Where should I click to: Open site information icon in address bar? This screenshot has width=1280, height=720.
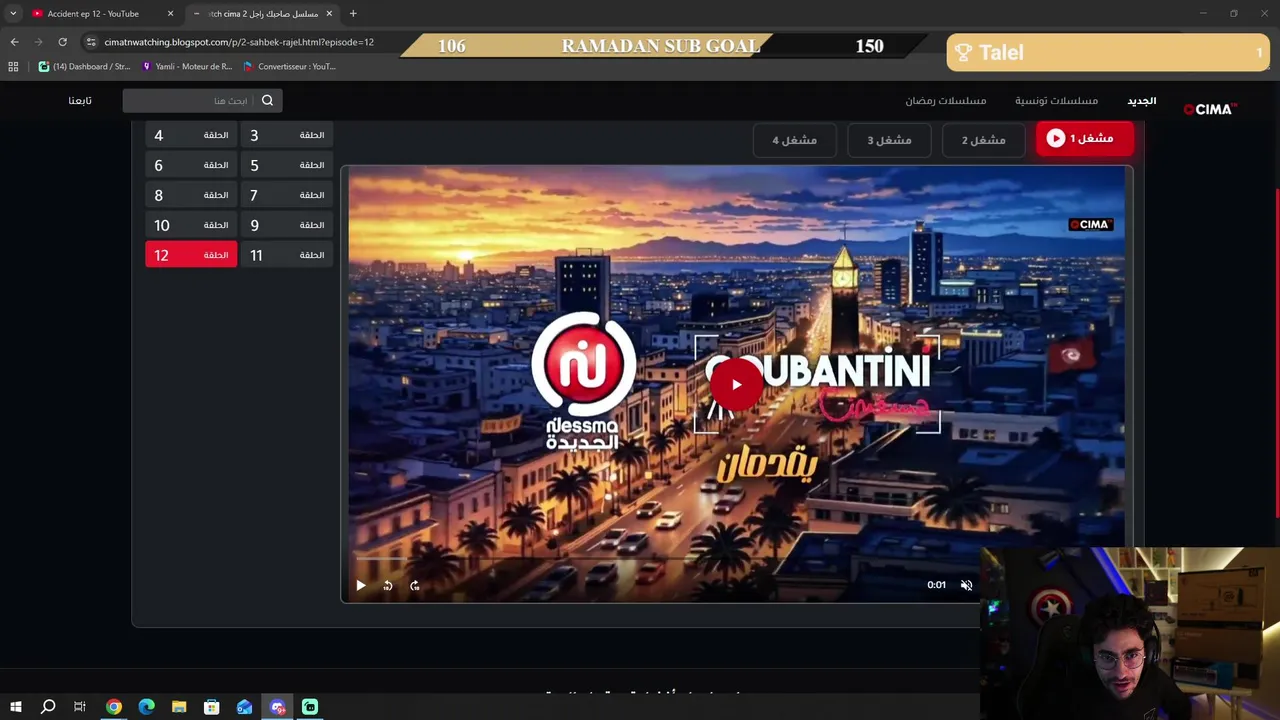point(91,42)
